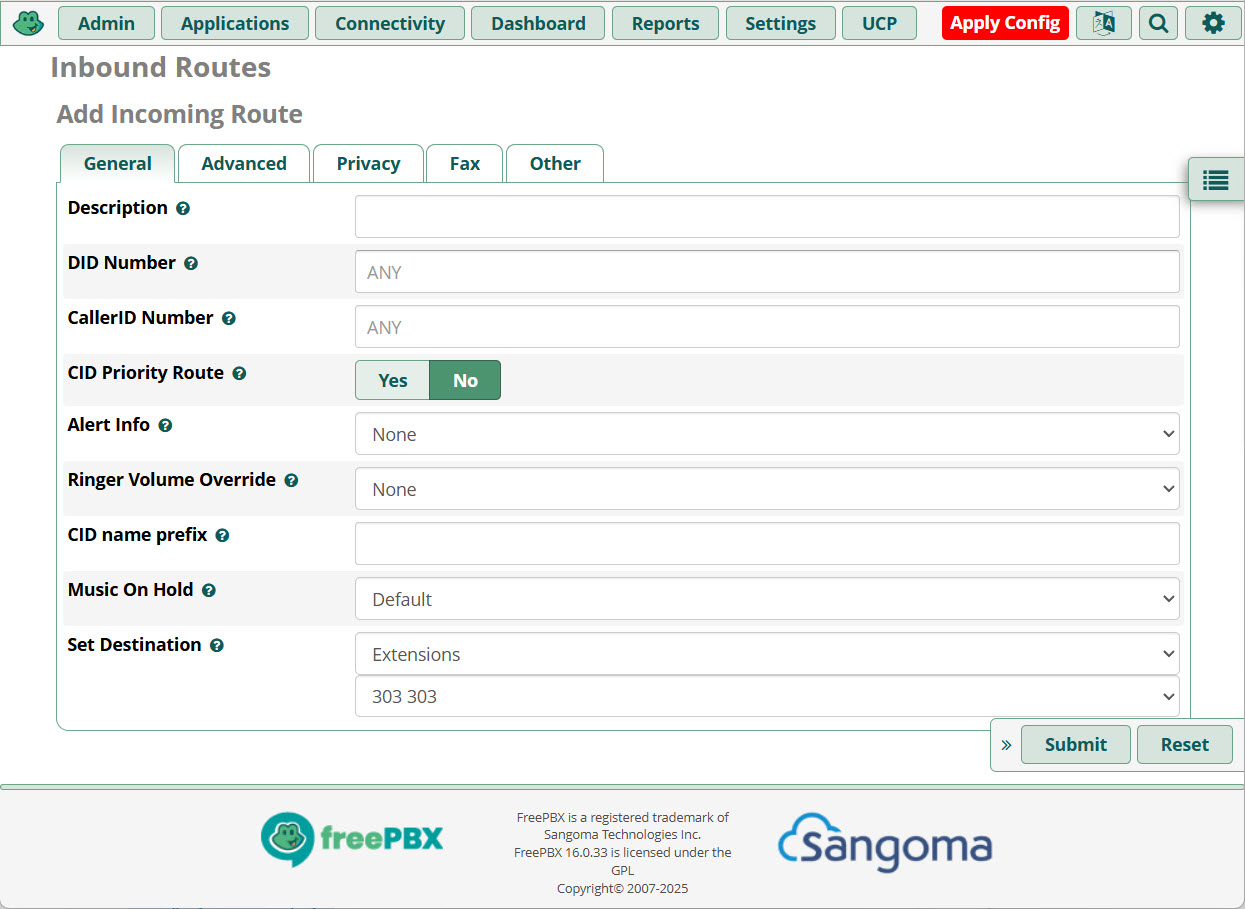The image size is (1245, 909).
Task: Click help icon beside DID Number
Action: click(x=191, y=264)
